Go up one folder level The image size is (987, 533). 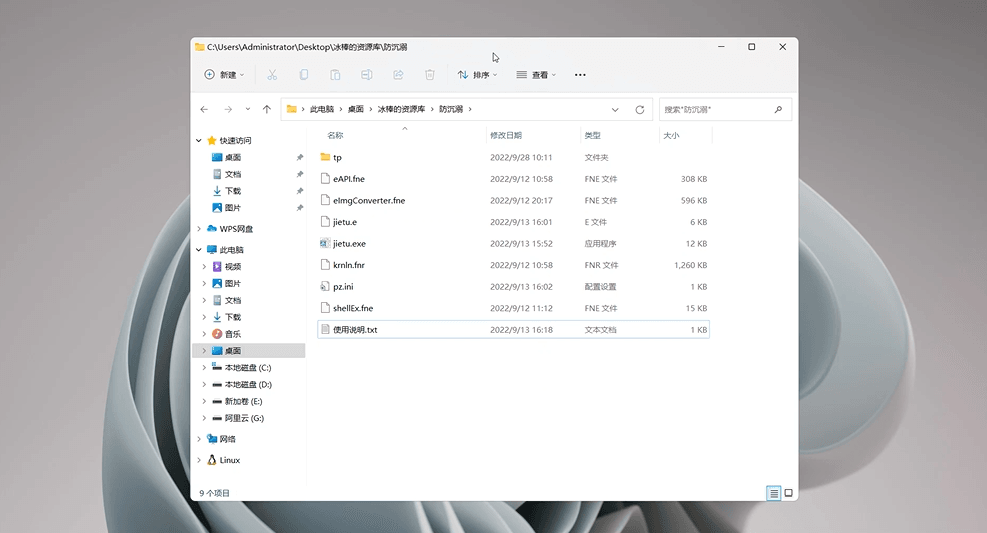point(266,109)
